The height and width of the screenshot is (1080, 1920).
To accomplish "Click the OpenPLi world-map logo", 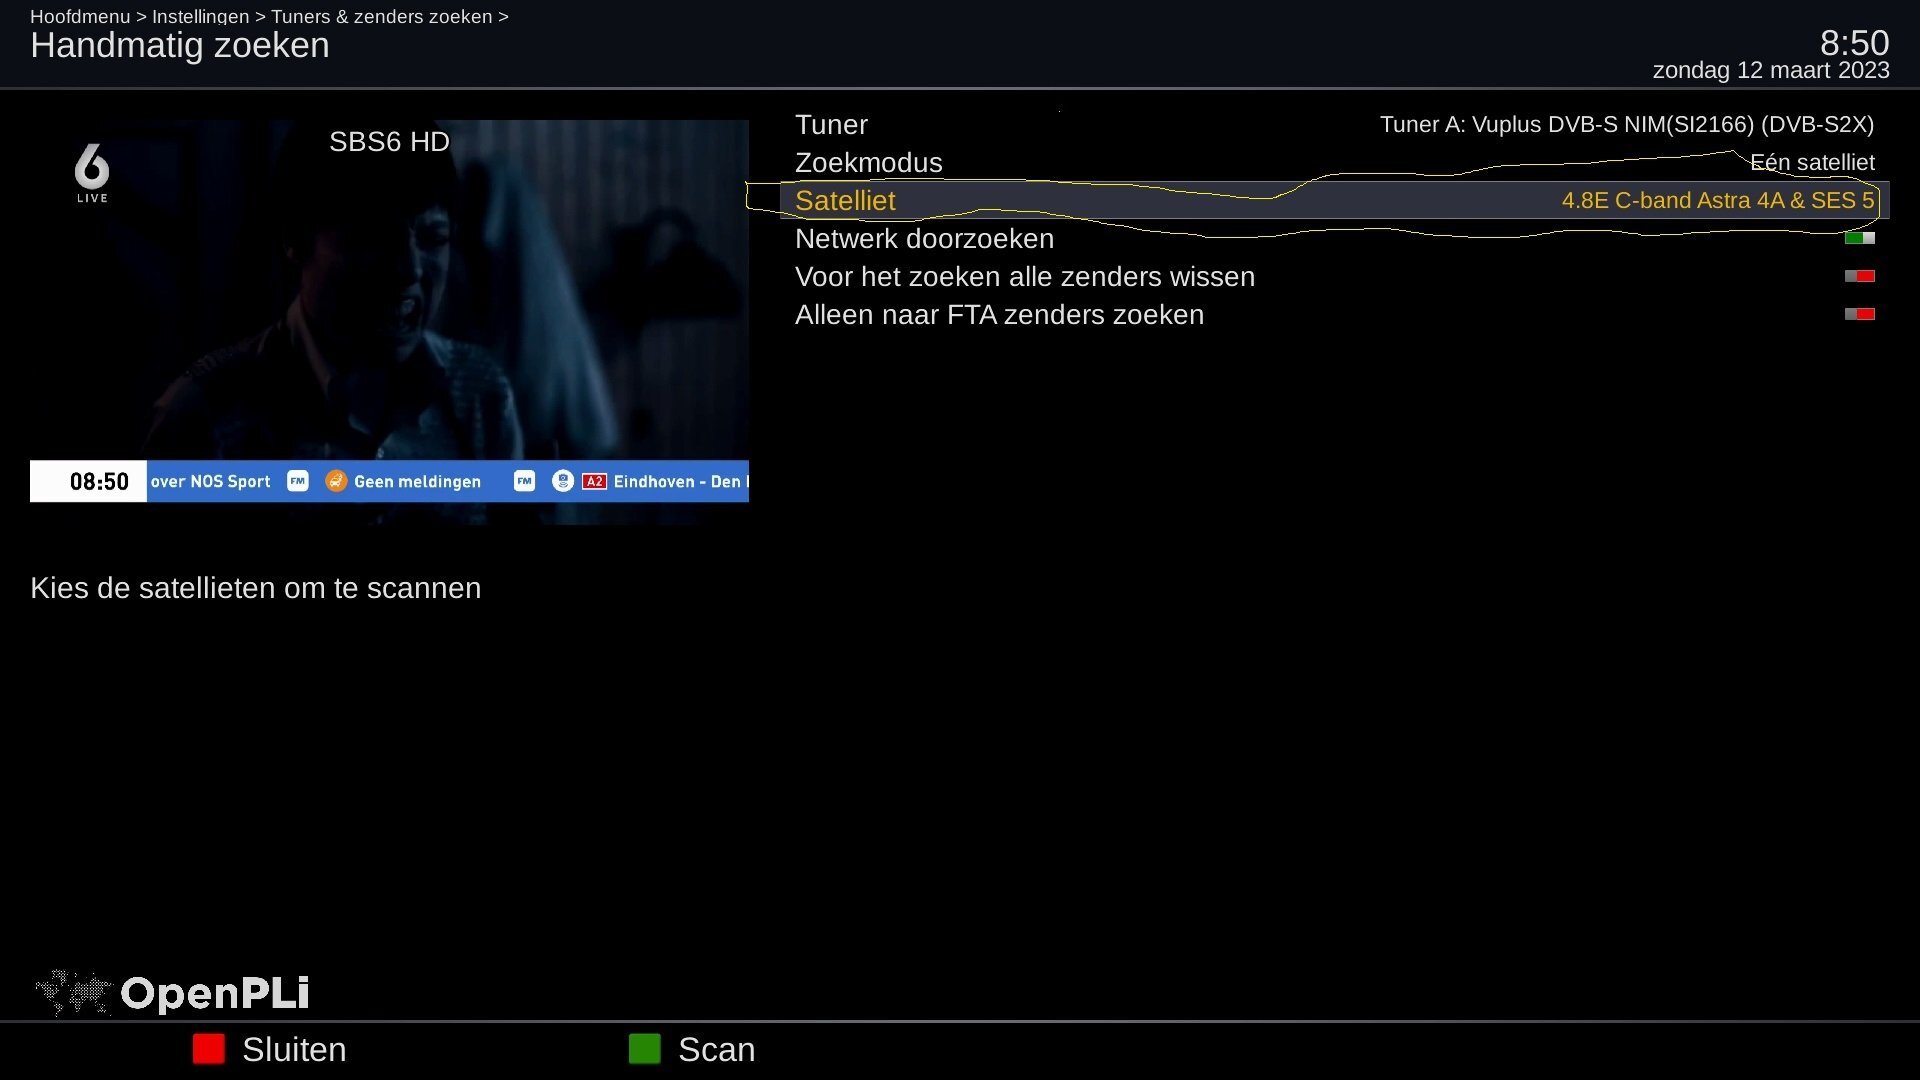I will (72, 992).
